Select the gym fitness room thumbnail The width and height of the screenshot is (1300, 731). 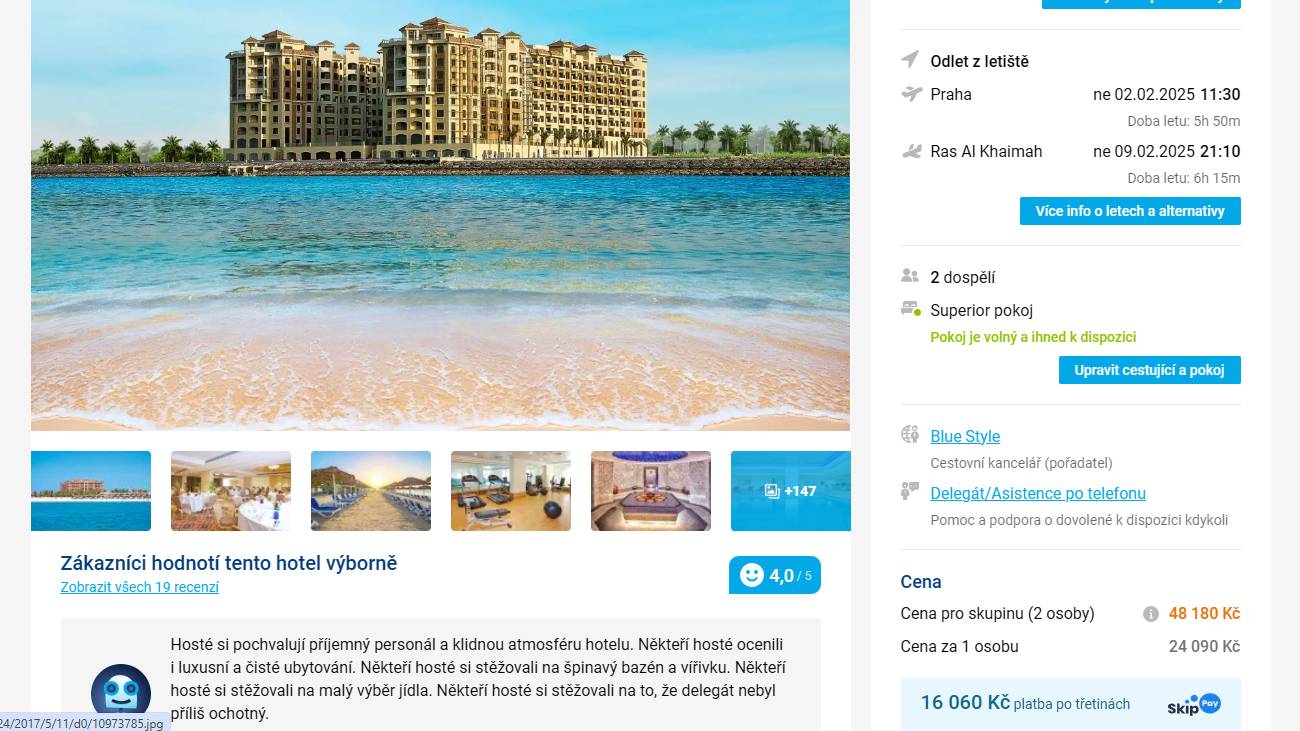coord(511,491)
